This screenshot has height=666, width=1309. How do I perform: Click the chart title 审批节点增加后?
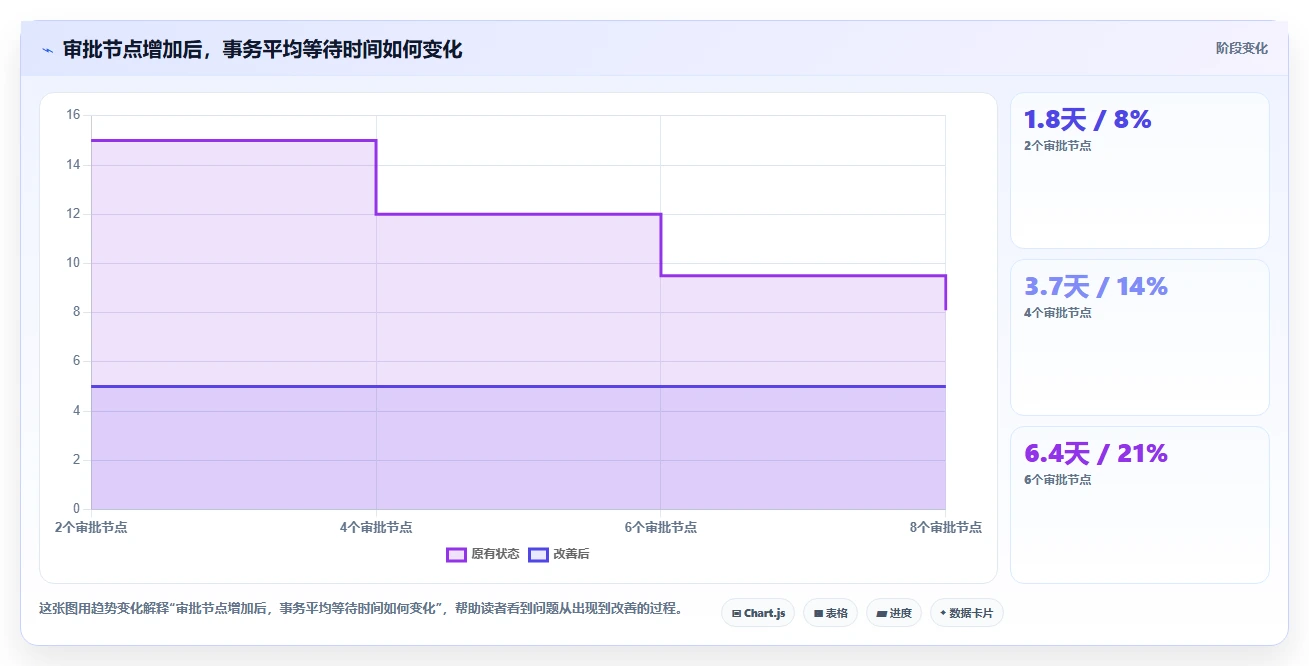click(262, 49)
